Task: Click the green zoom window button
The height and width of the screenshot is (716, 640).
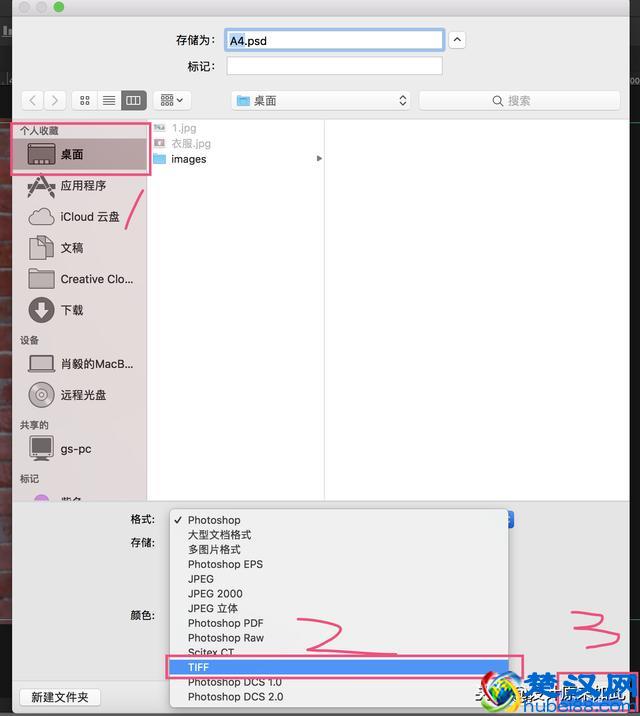Action: [58, 7]
